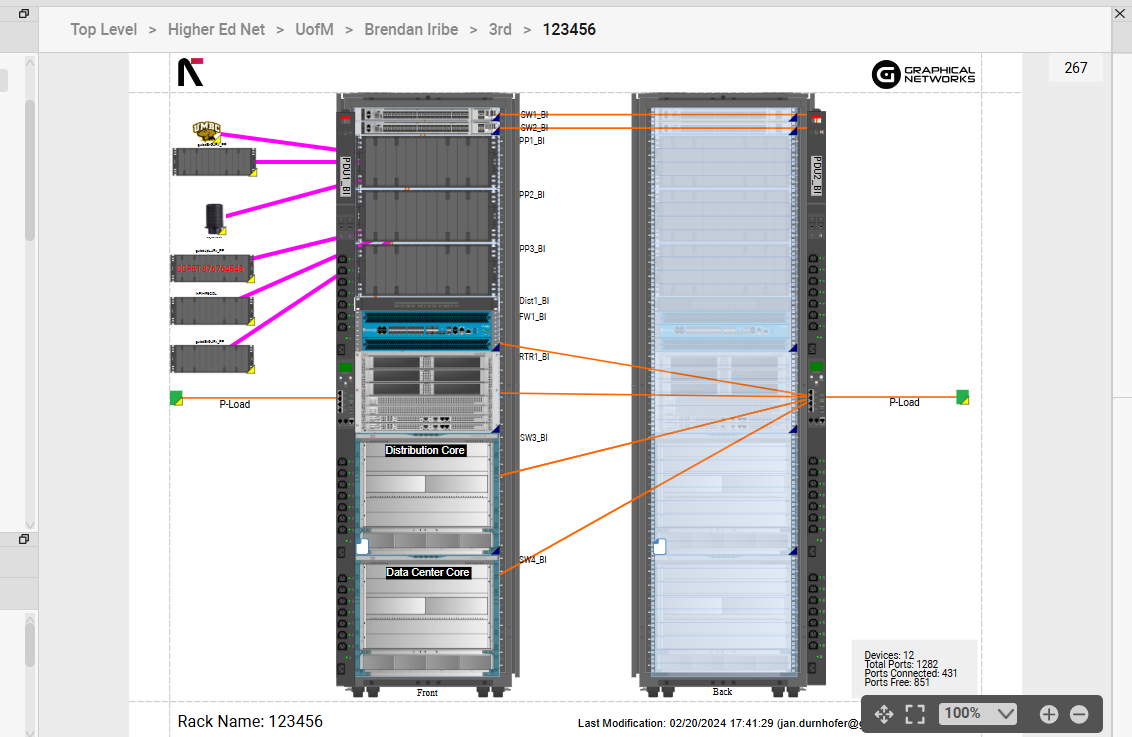Image resolution: width=1132 pixels, height=737 pixels.
Task: Click the Graphical Networks logo
Action: pos(923,74)
